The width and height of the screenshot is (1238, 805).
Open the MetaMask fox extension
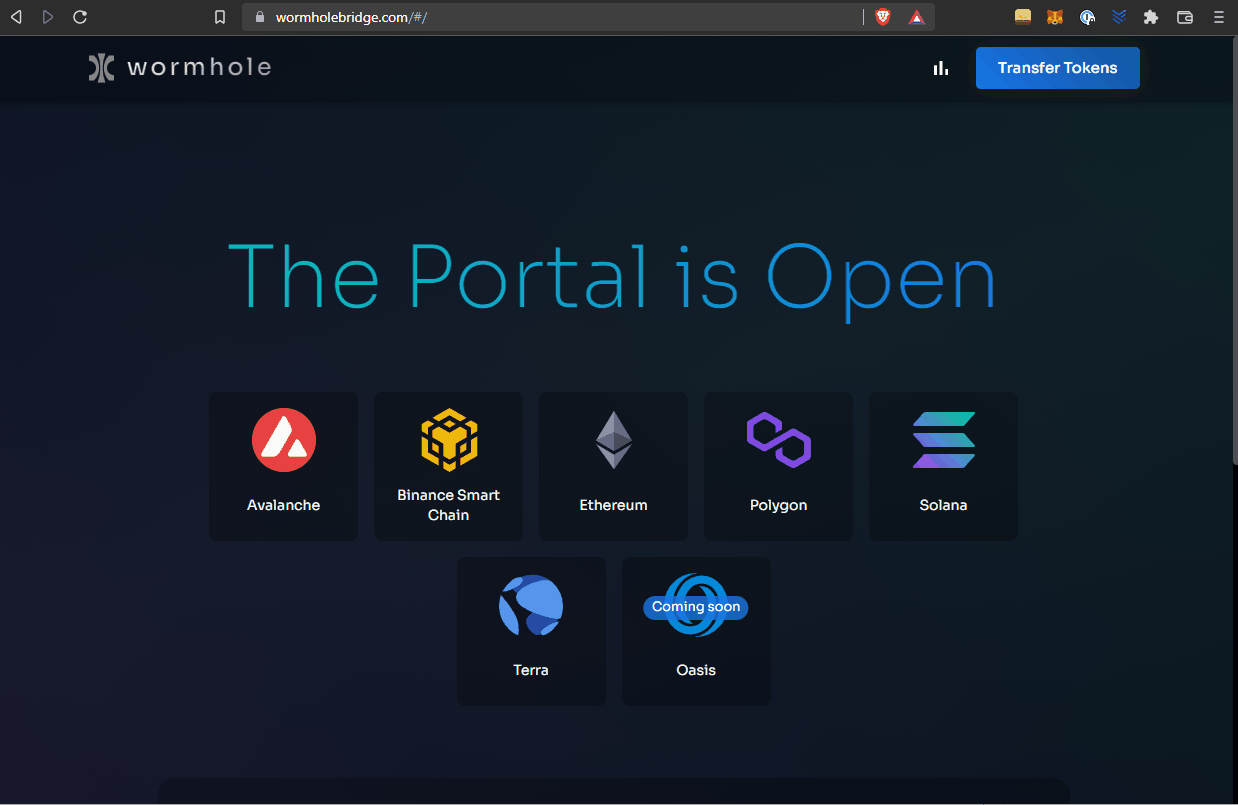[1055, 17]
